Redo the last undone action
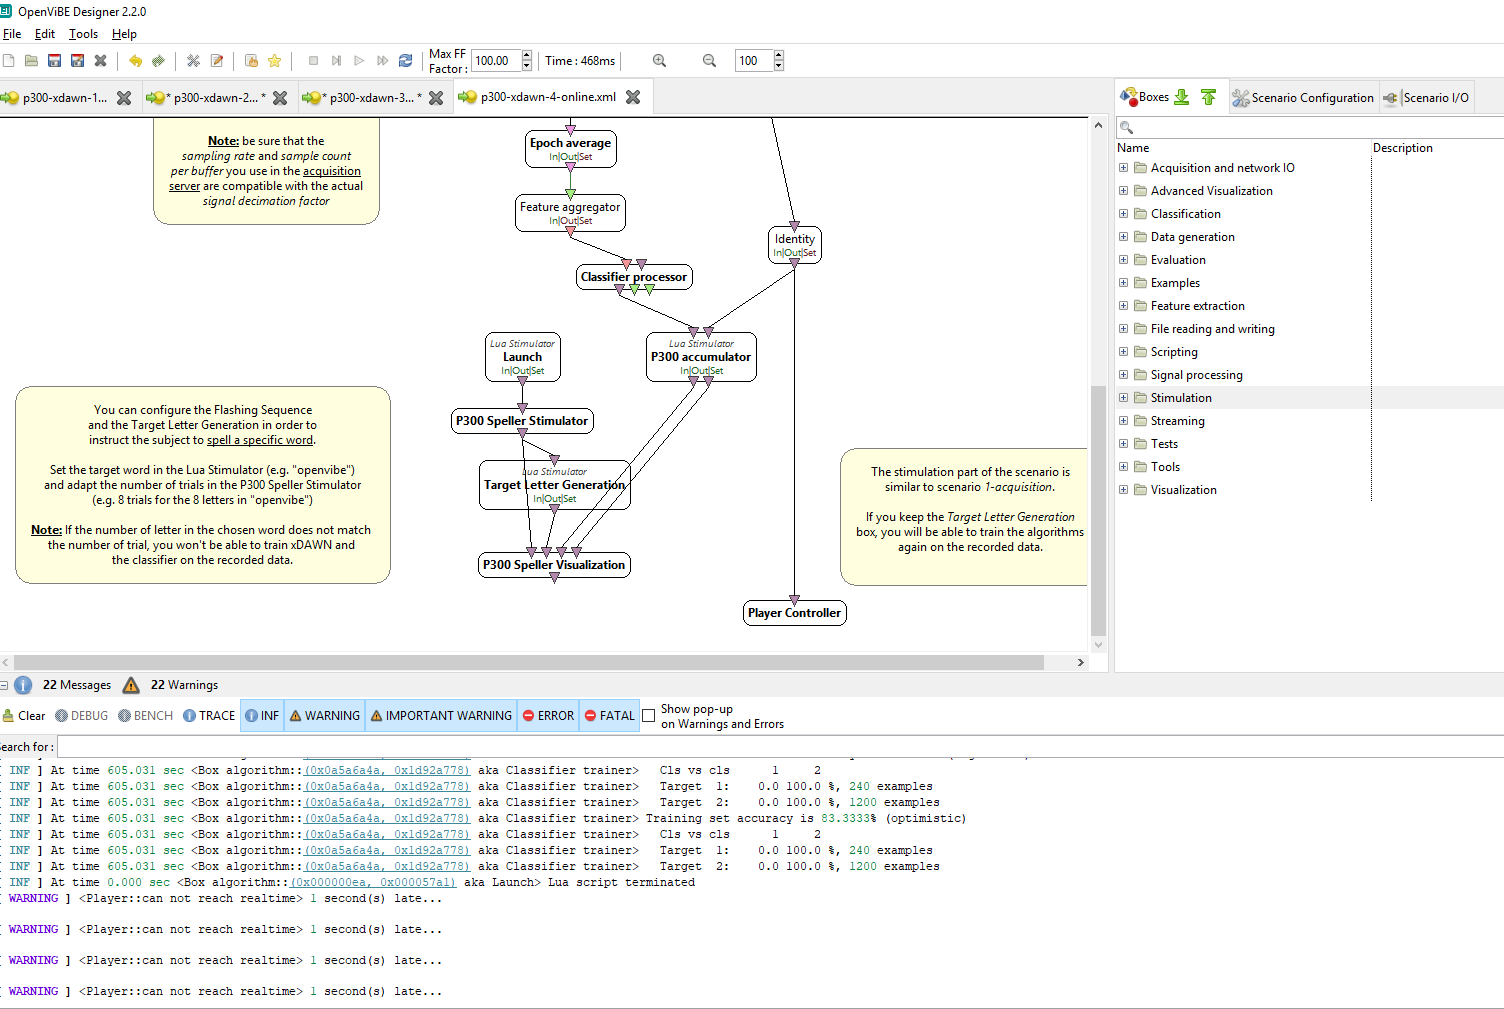This screenshot has height=1009, width=1504. point(158,61)
